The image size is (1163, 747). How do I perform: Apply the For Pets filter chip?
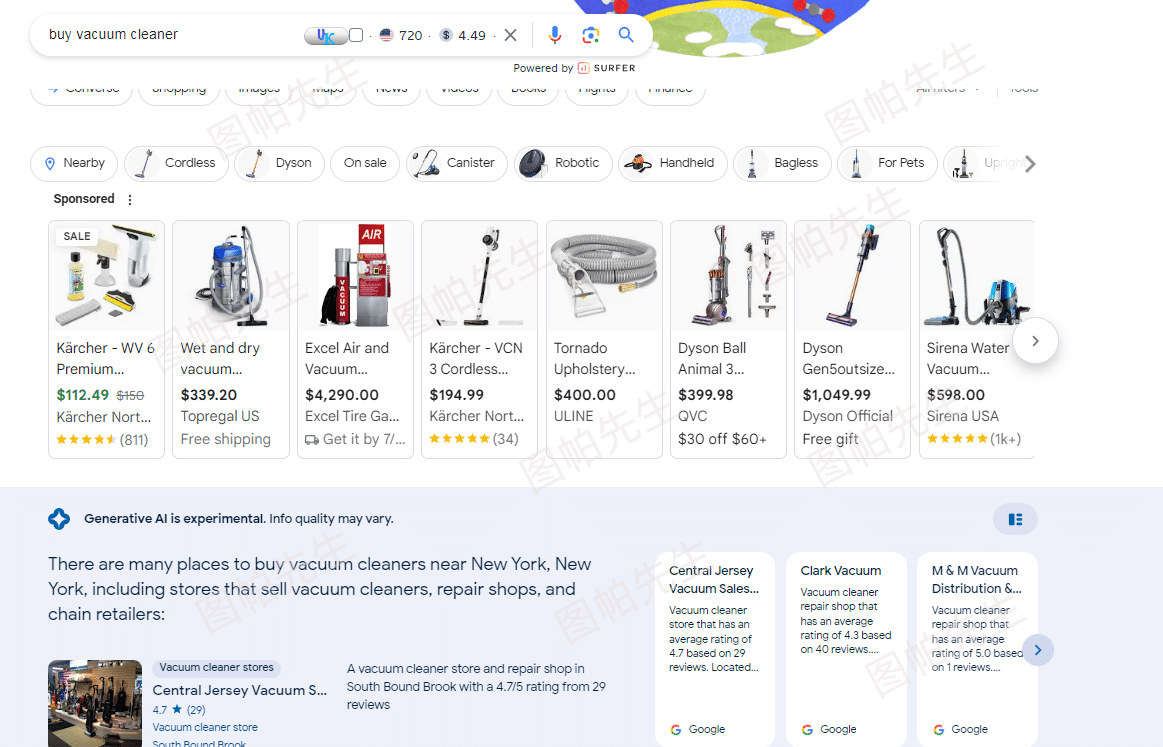click(887, 163)
